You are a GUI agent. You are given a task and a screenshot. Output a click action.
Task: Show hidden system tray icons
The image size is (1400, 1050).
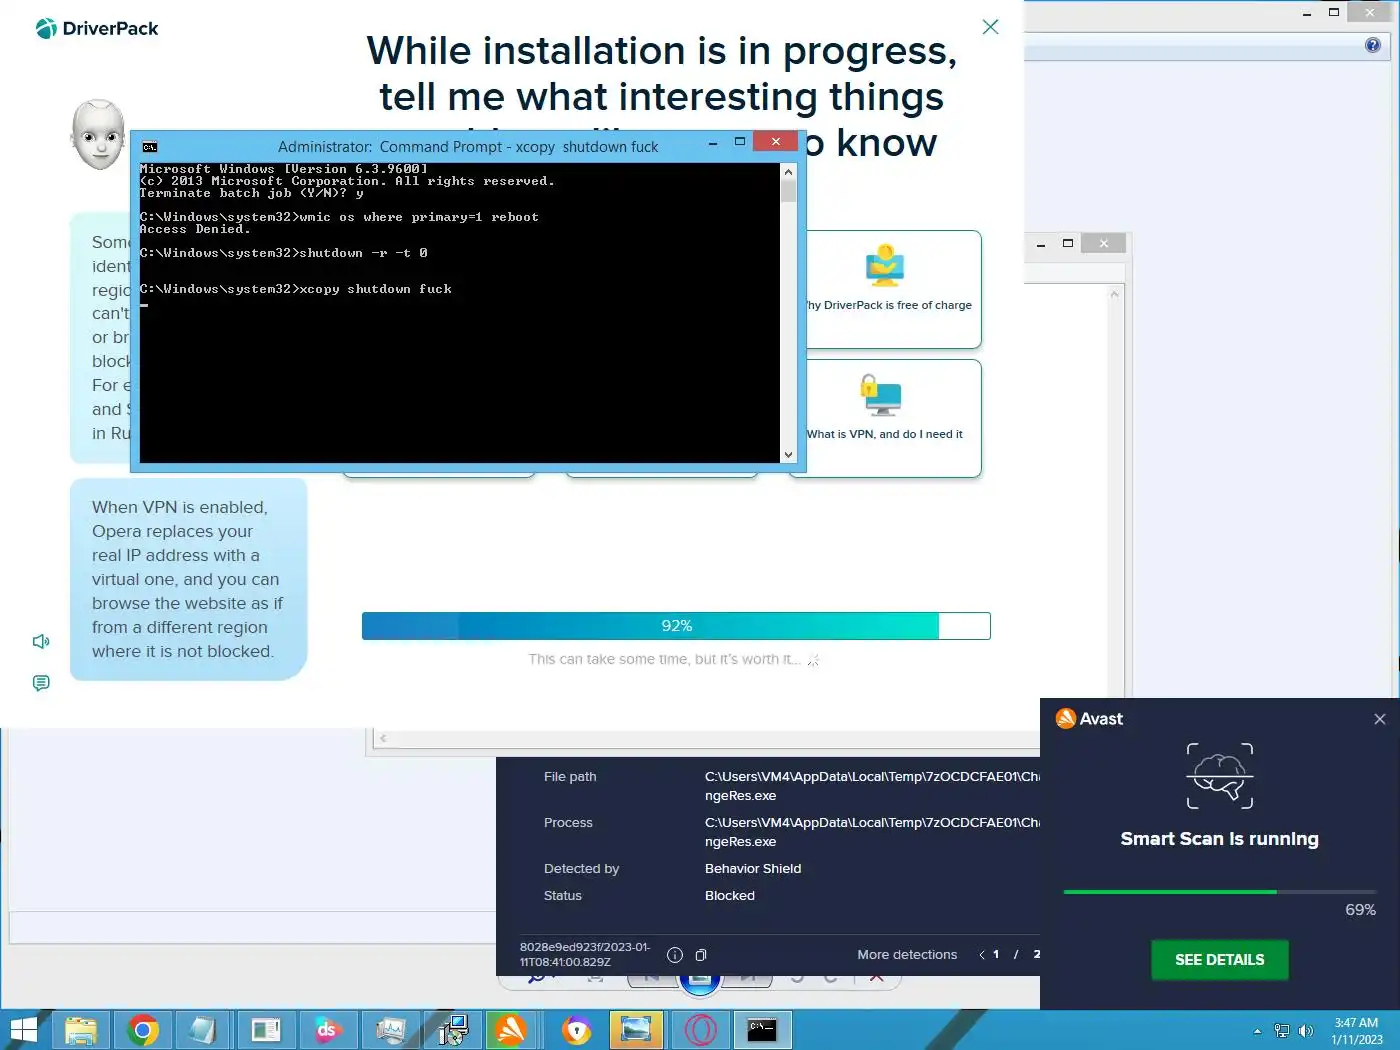coord(1257,1031)
